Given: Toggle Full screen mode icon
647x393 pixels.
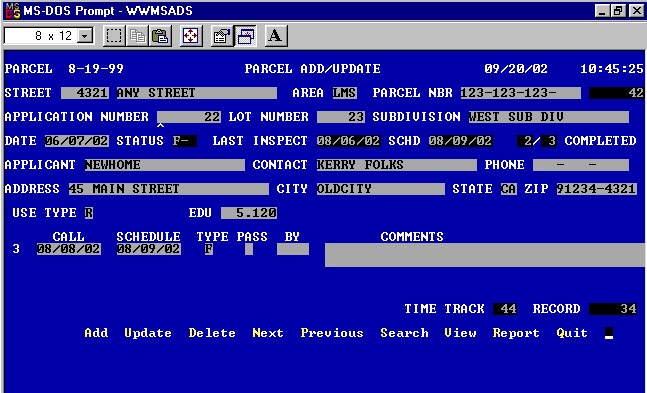Looking at the screenshot, I should [191, 36].
